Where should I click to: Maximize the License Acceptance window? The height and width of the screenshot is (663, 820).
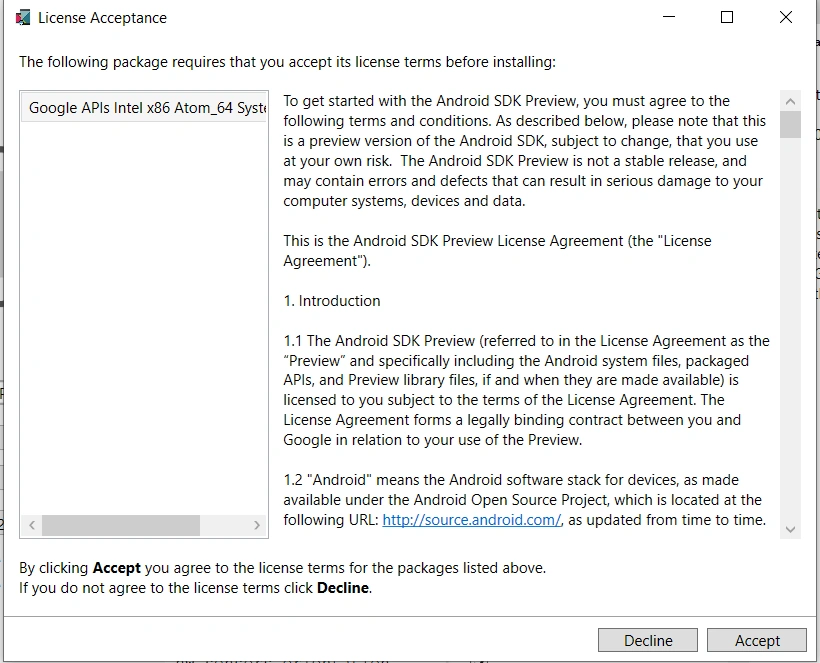pyautogui.click(x=727, y=17)
